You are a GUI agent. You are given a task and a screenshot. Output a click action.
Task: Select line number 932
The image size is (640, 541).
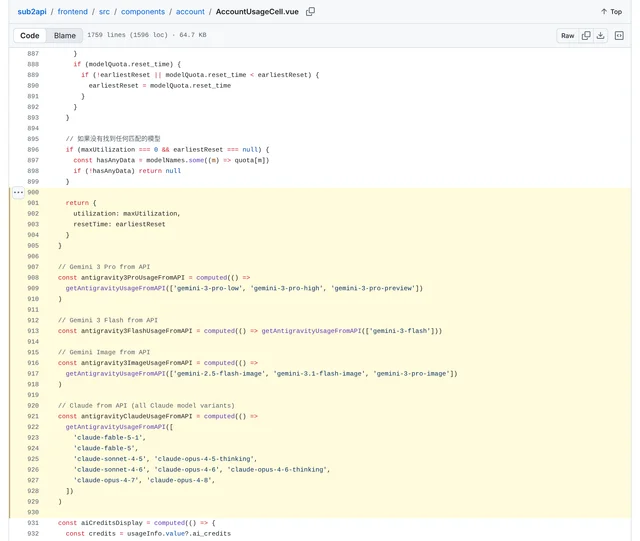pyautogui.click(x=33, y=534)
